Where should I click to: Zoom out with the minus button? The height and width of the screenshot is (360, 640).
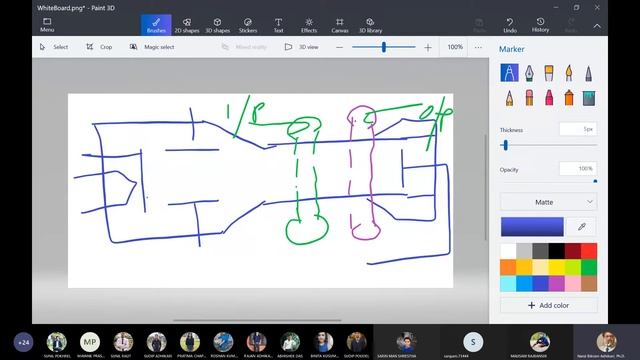click(x=339, y=47)
